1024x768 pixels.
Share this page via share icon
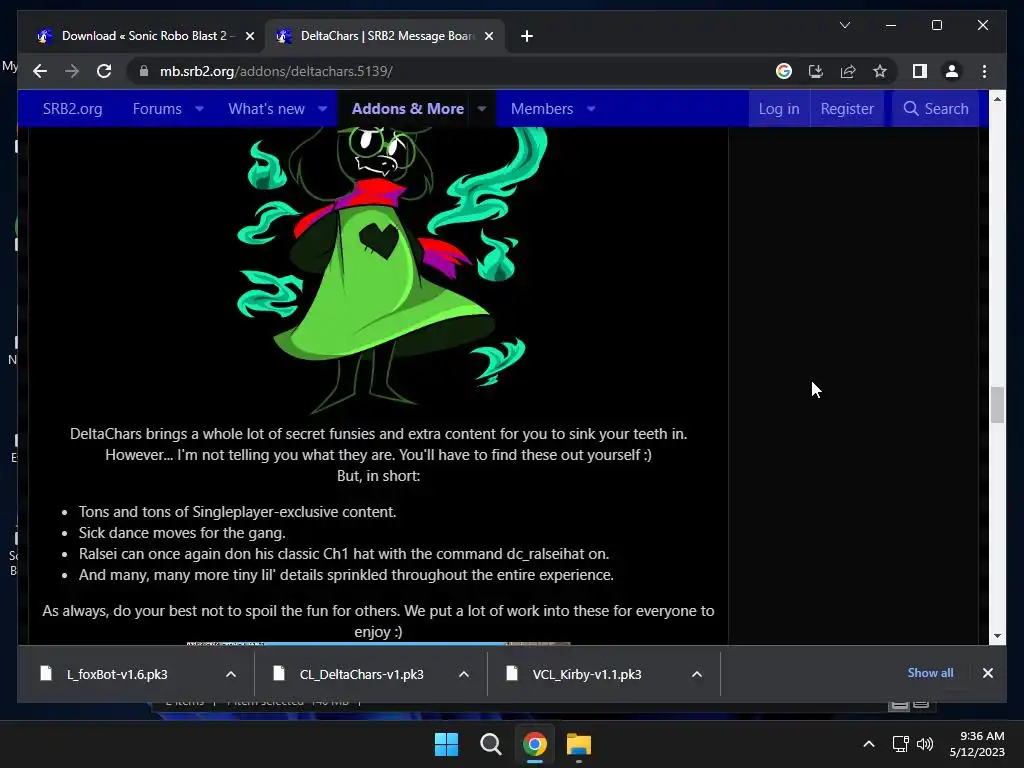[x=848, y=71]
